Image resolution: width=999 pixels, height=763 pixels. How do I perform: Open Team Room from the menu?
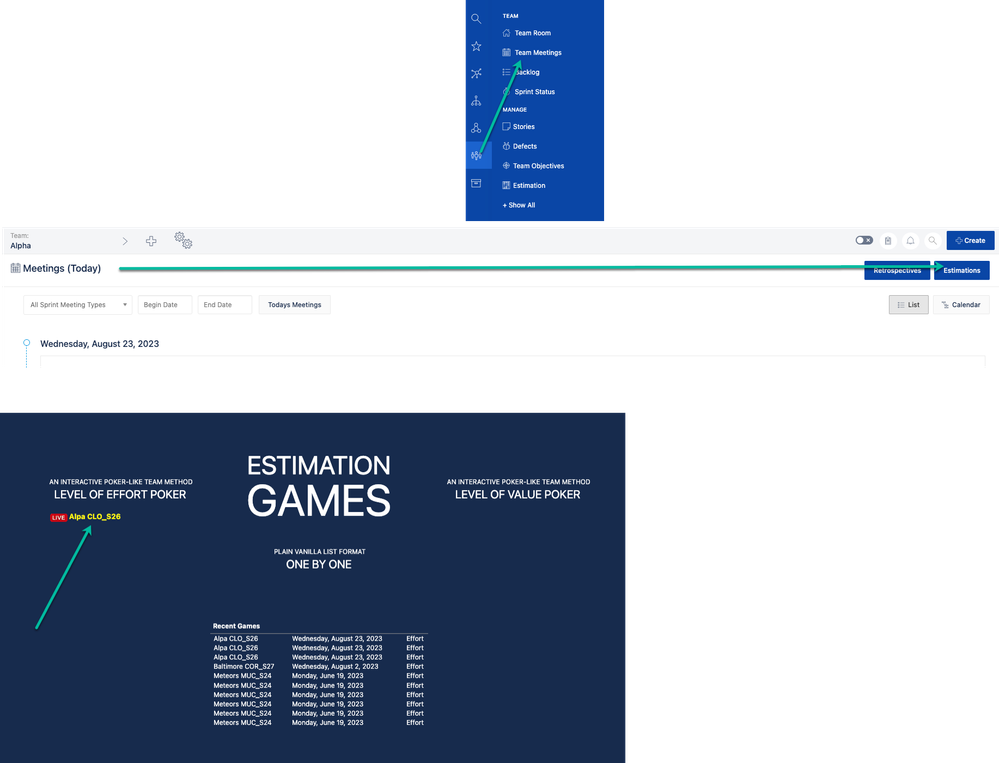(526, 32)
